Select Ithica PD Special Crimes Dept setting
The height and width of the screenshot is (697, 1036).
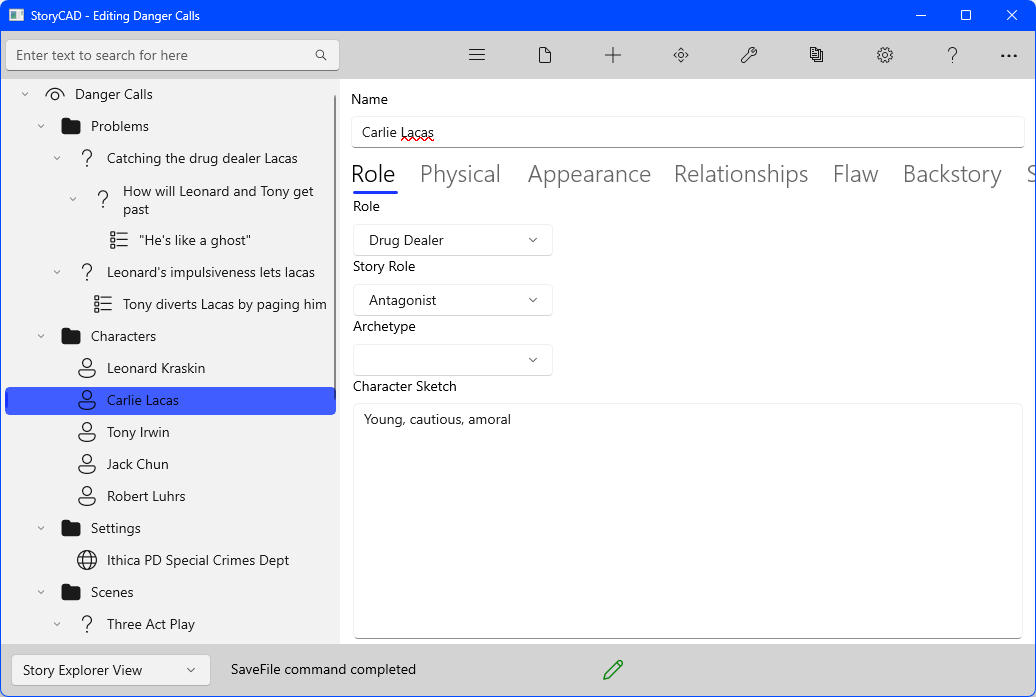click(x=198, y=560)
